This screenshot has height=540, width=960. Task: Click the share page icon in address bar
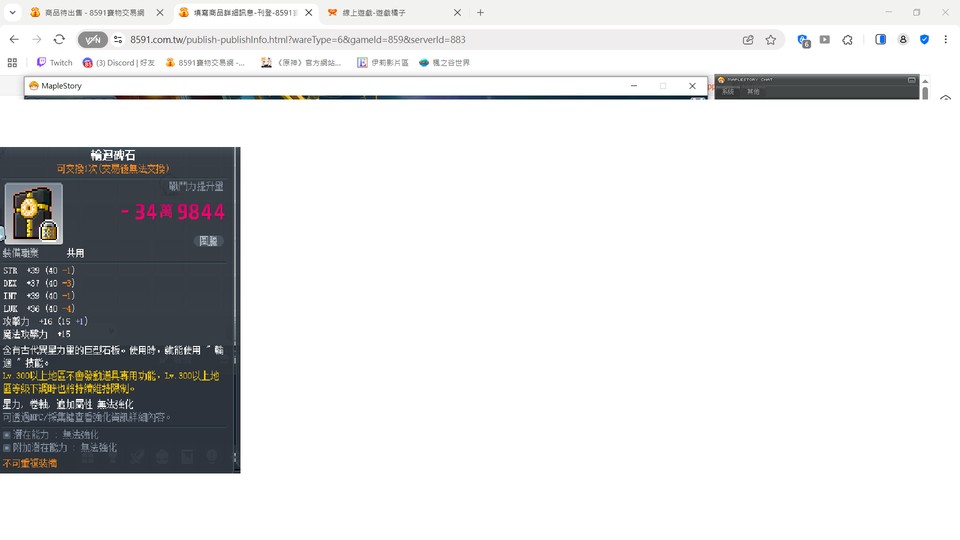[x=748, y=40]
